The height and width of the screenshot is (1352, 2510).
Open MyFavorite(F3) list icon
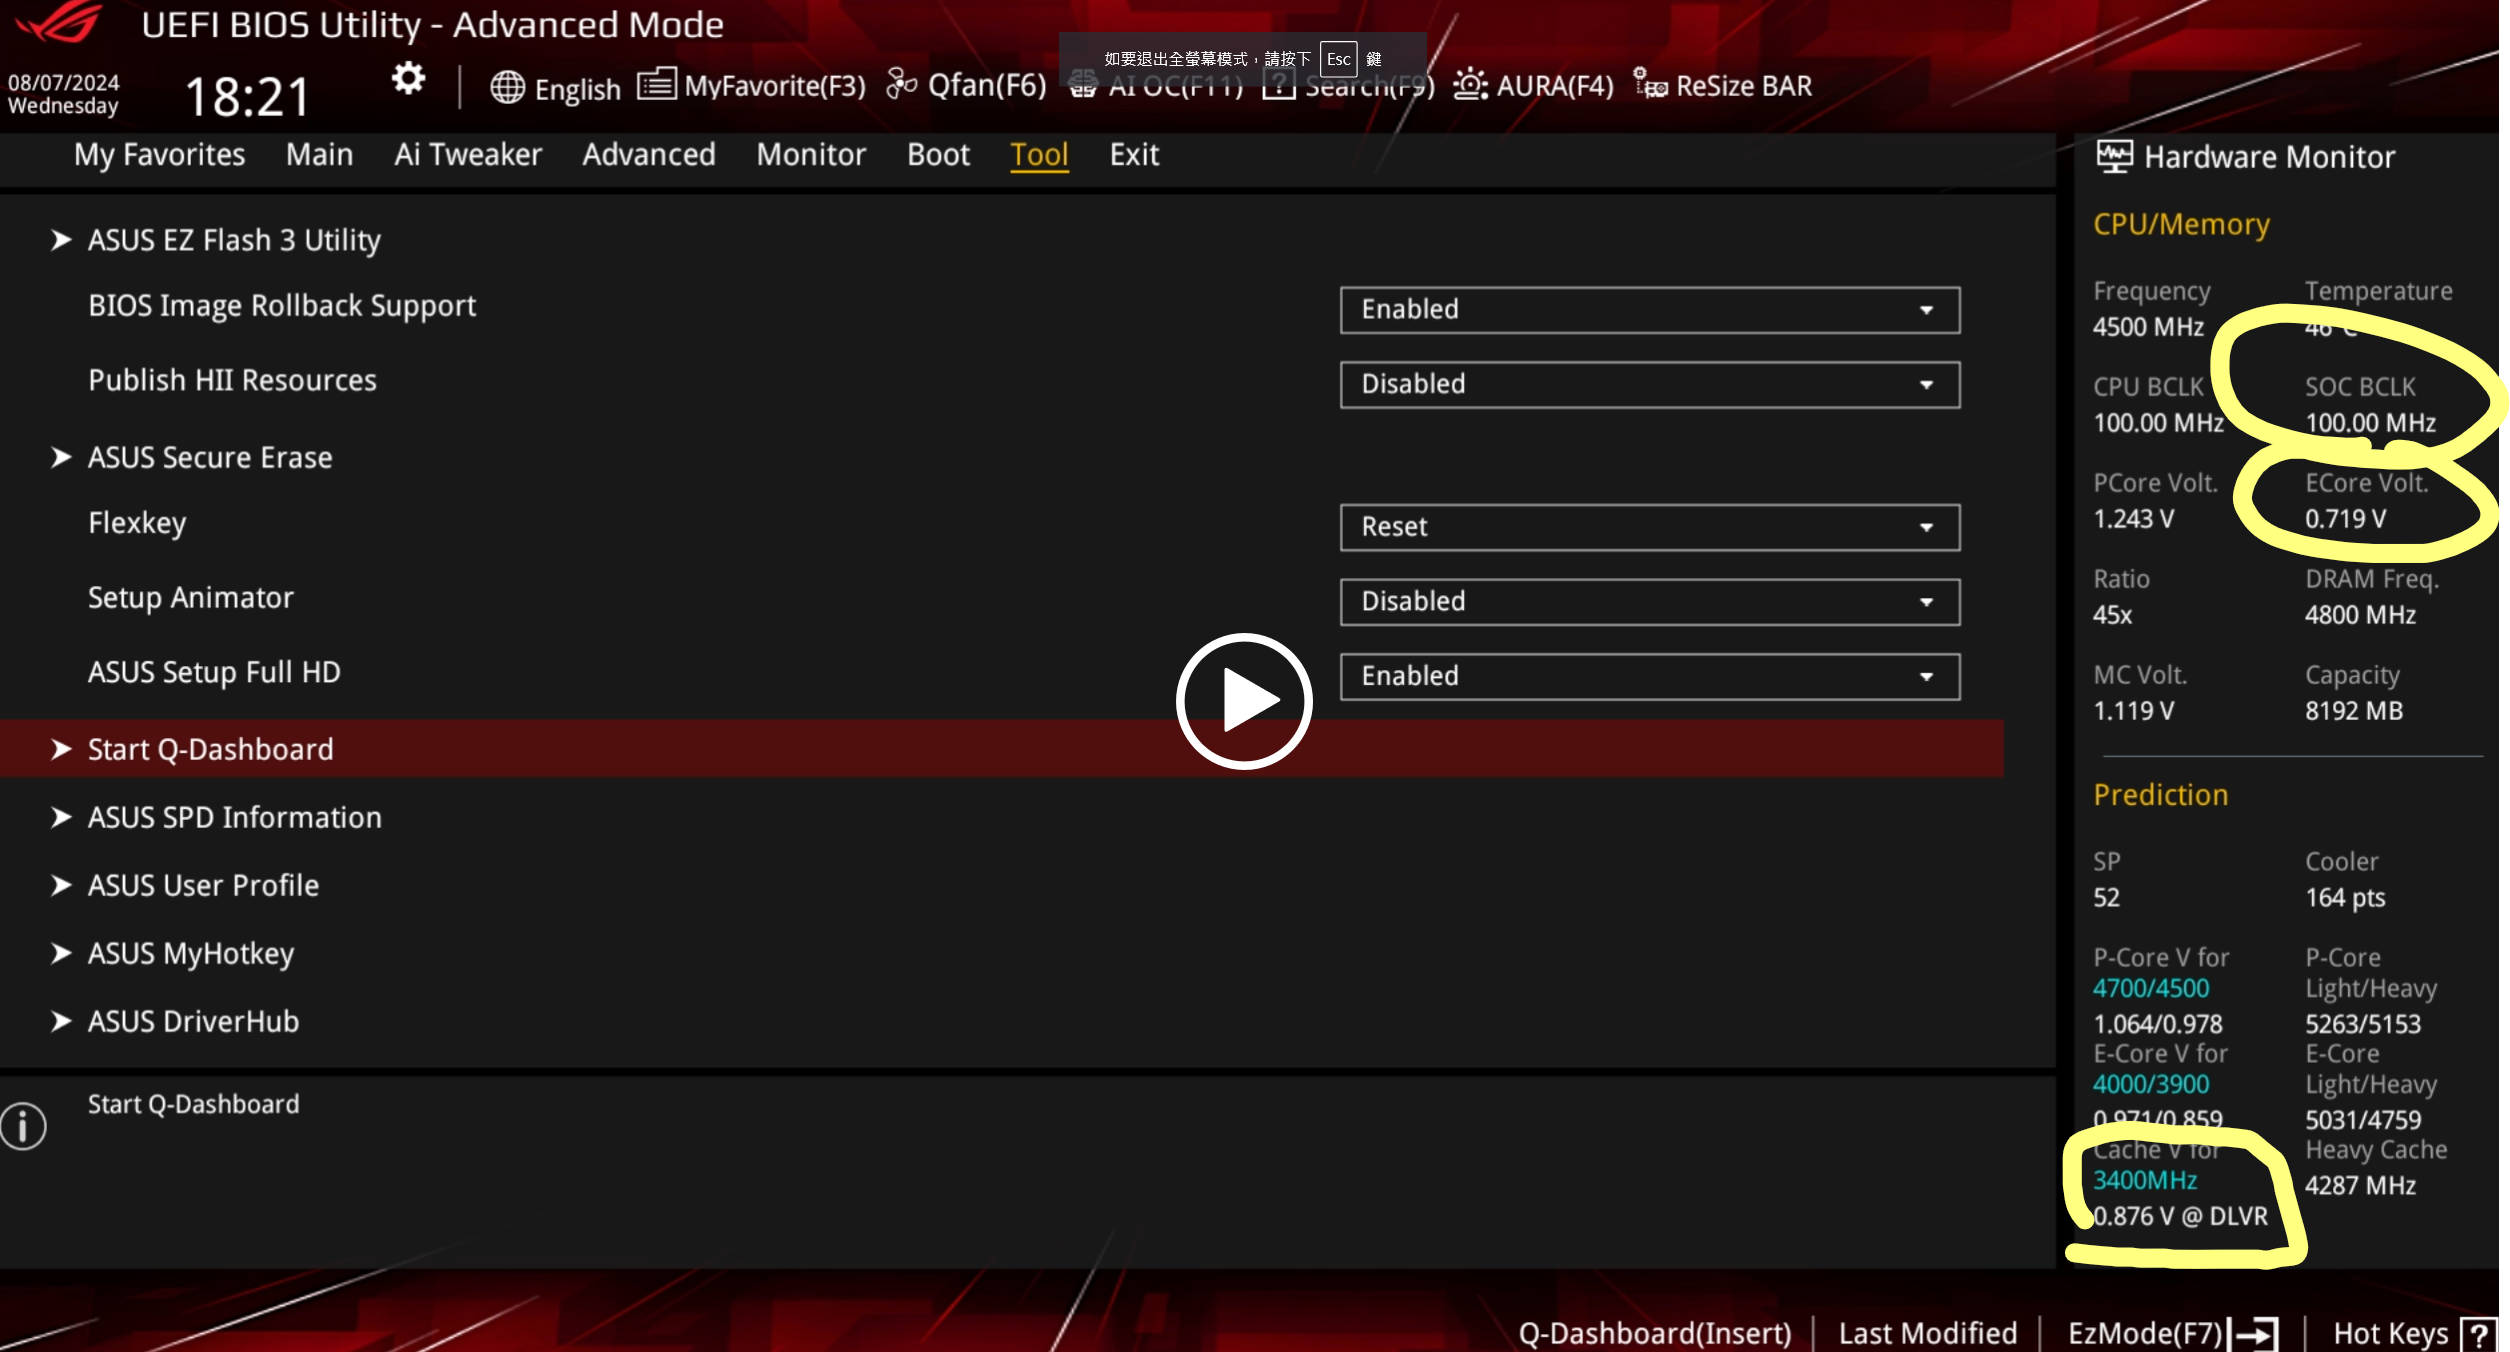point(656,84)
